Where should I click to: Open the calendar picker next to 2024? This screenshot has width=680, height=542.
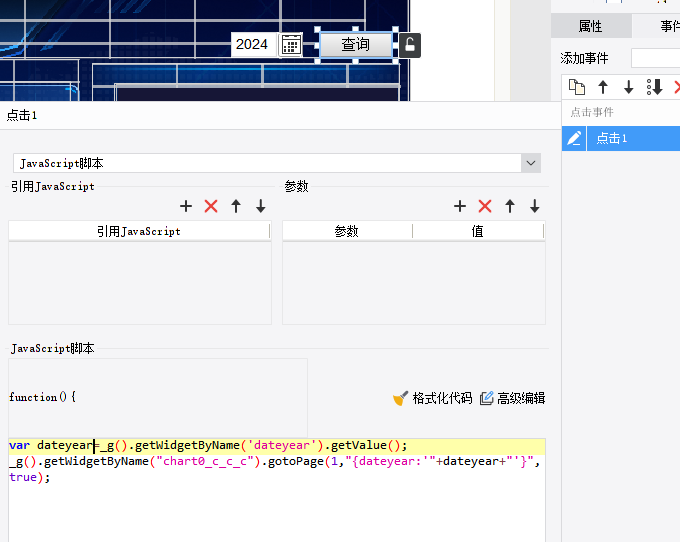(x=291, y=44)
